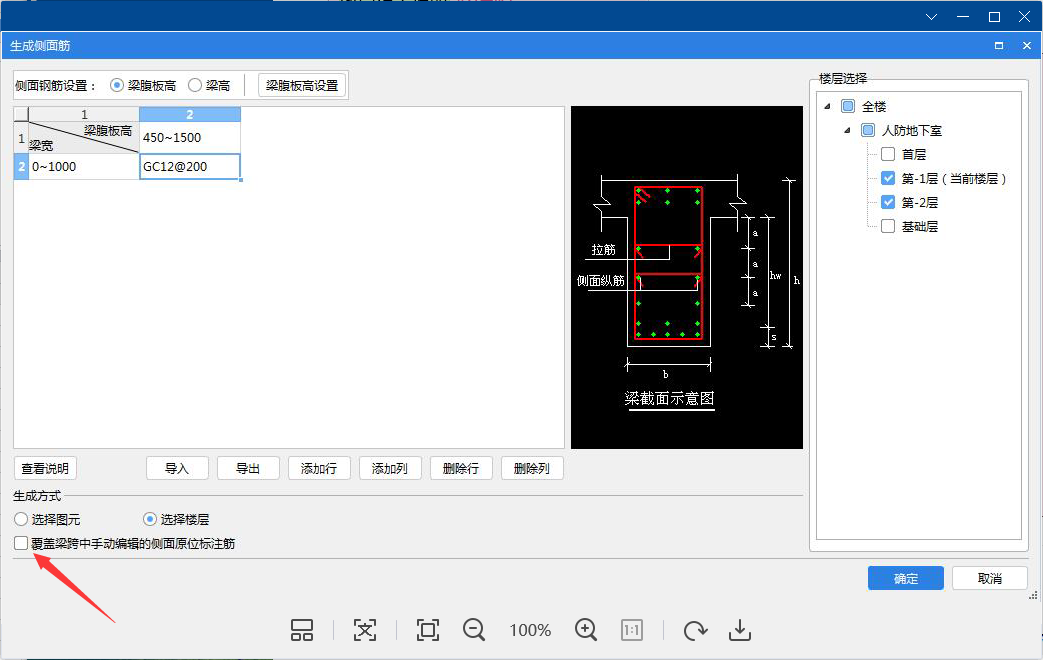
Task: Uncheck 第-1层（当前楼层） checkbox
Action: click(888, 178)
